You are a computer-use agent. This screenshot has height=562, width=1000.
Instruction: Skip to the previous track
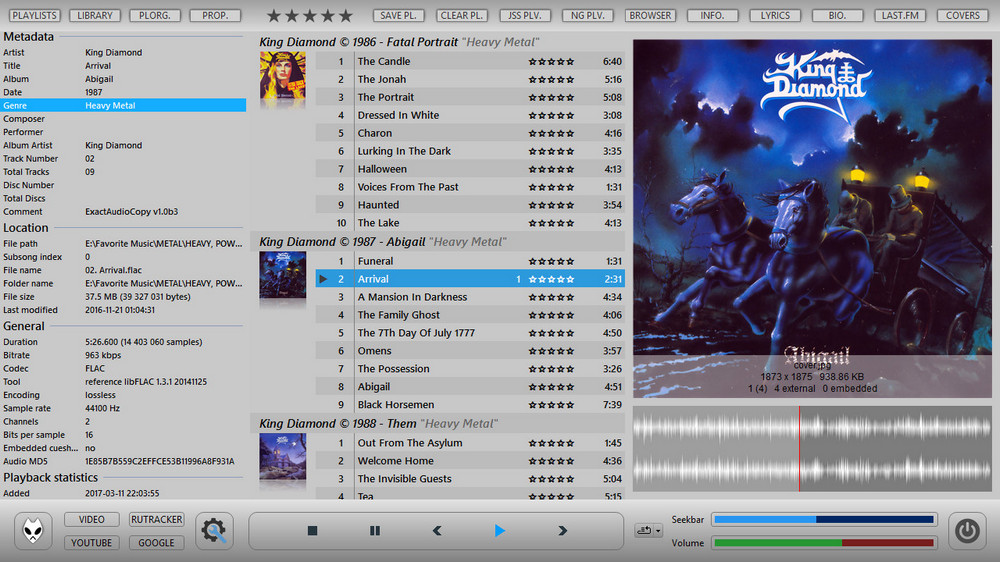[x=437, y=531]
